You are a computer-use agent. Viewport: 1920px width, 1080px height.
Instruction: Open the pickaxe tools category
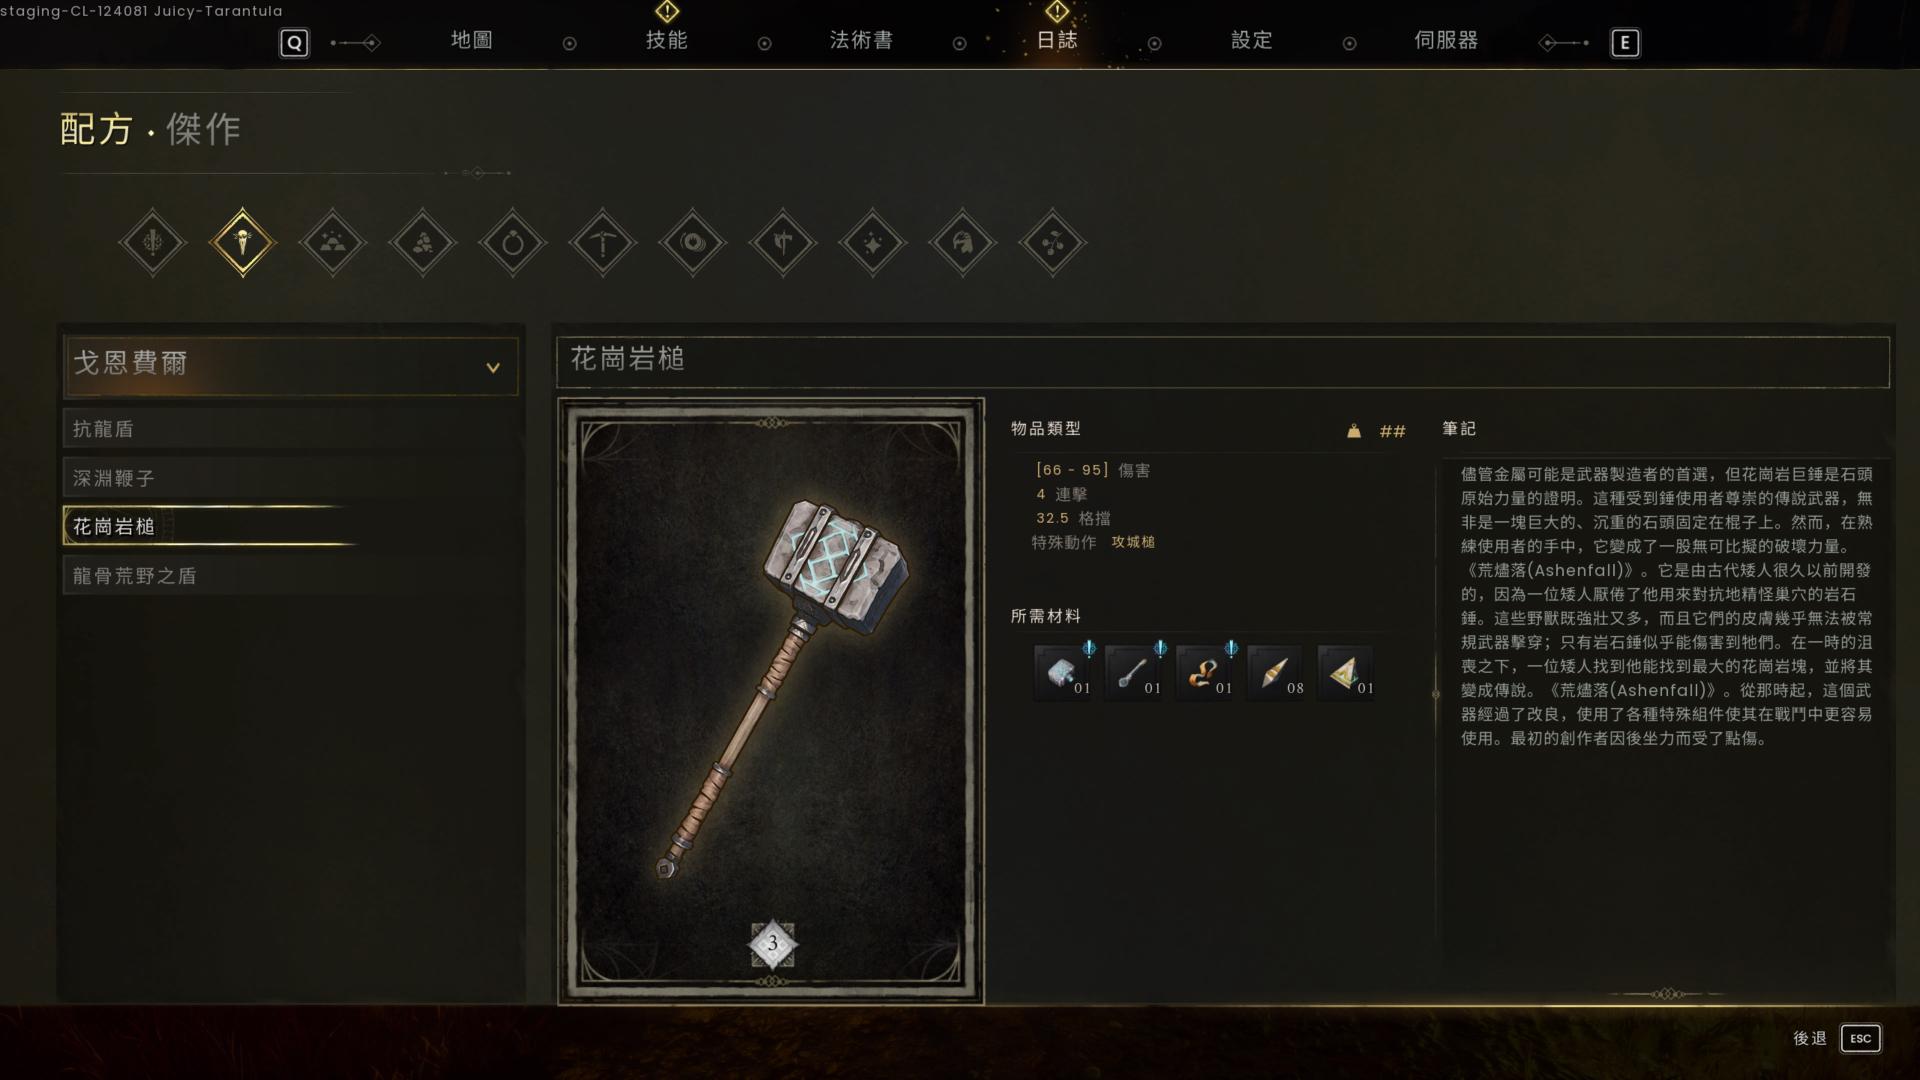[602, 243]
